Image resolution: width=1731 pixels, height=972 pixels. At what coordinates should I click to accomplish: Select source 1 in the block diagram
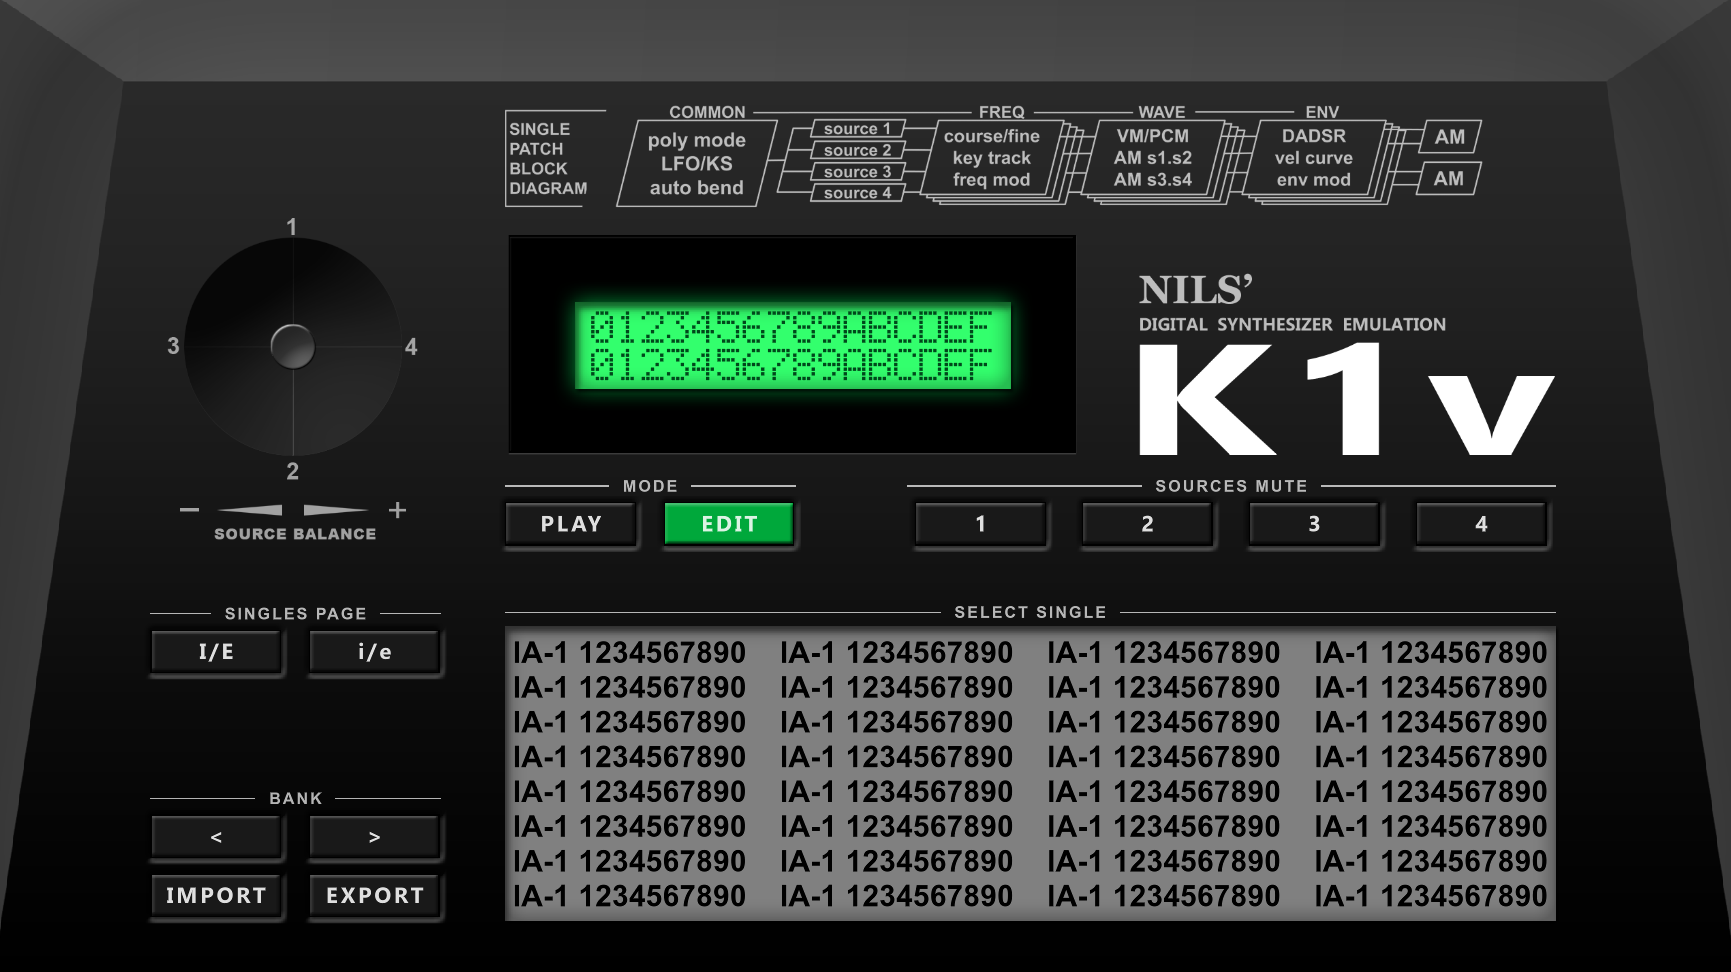point(858,128)
